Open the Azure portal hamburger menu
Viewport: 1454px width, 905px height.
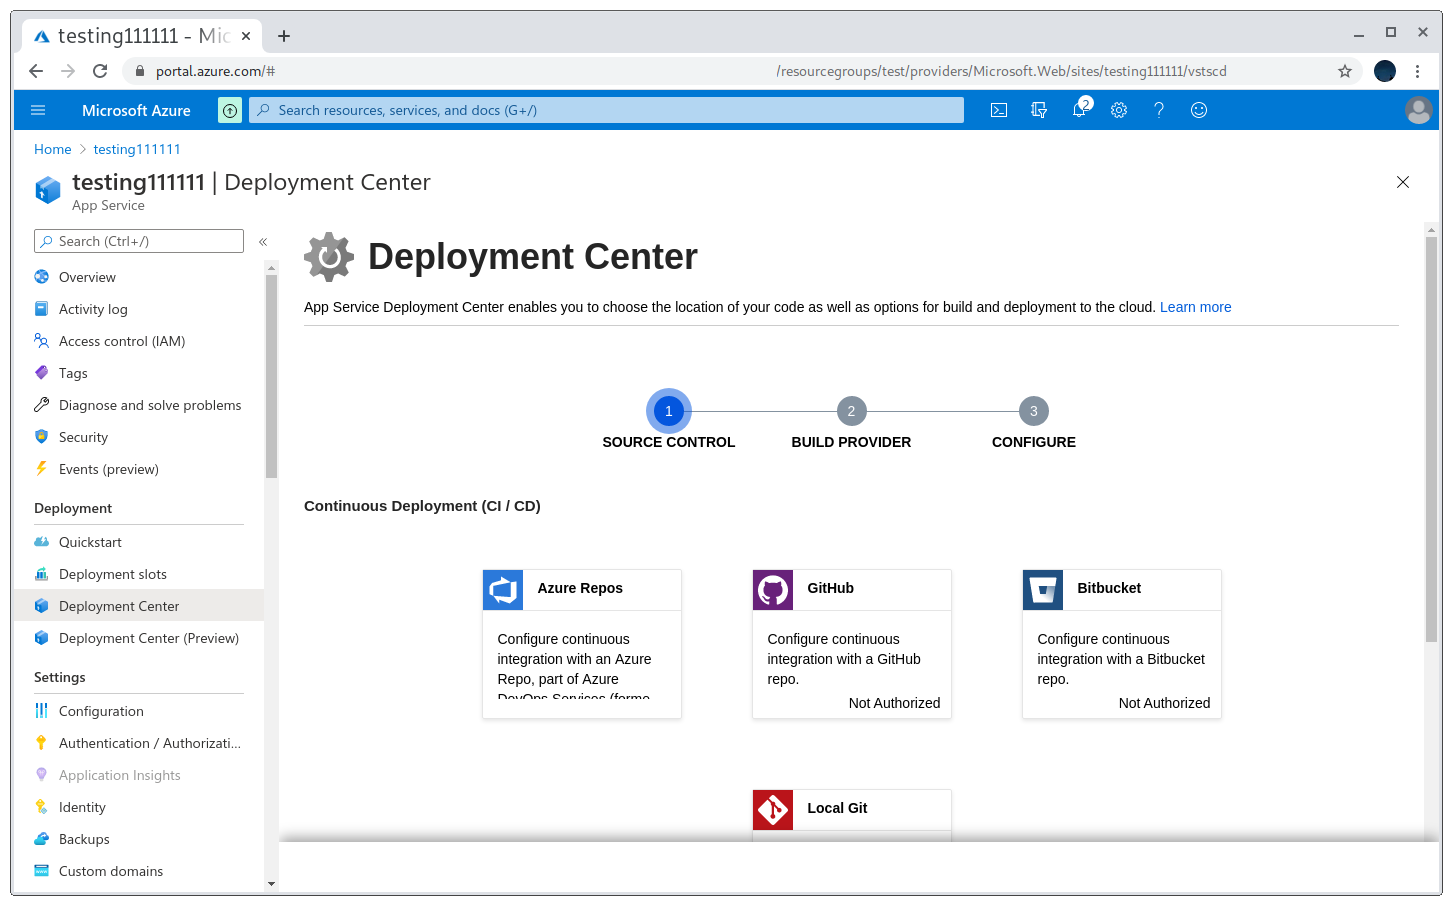pos(38,110)
